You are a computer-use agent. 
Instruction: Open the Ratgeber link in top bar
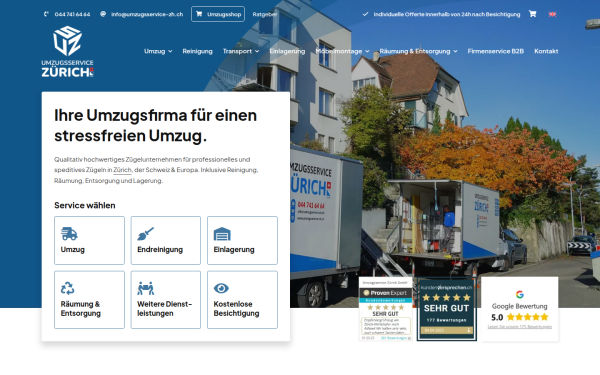pyautogui.click(x=265, y=14)
